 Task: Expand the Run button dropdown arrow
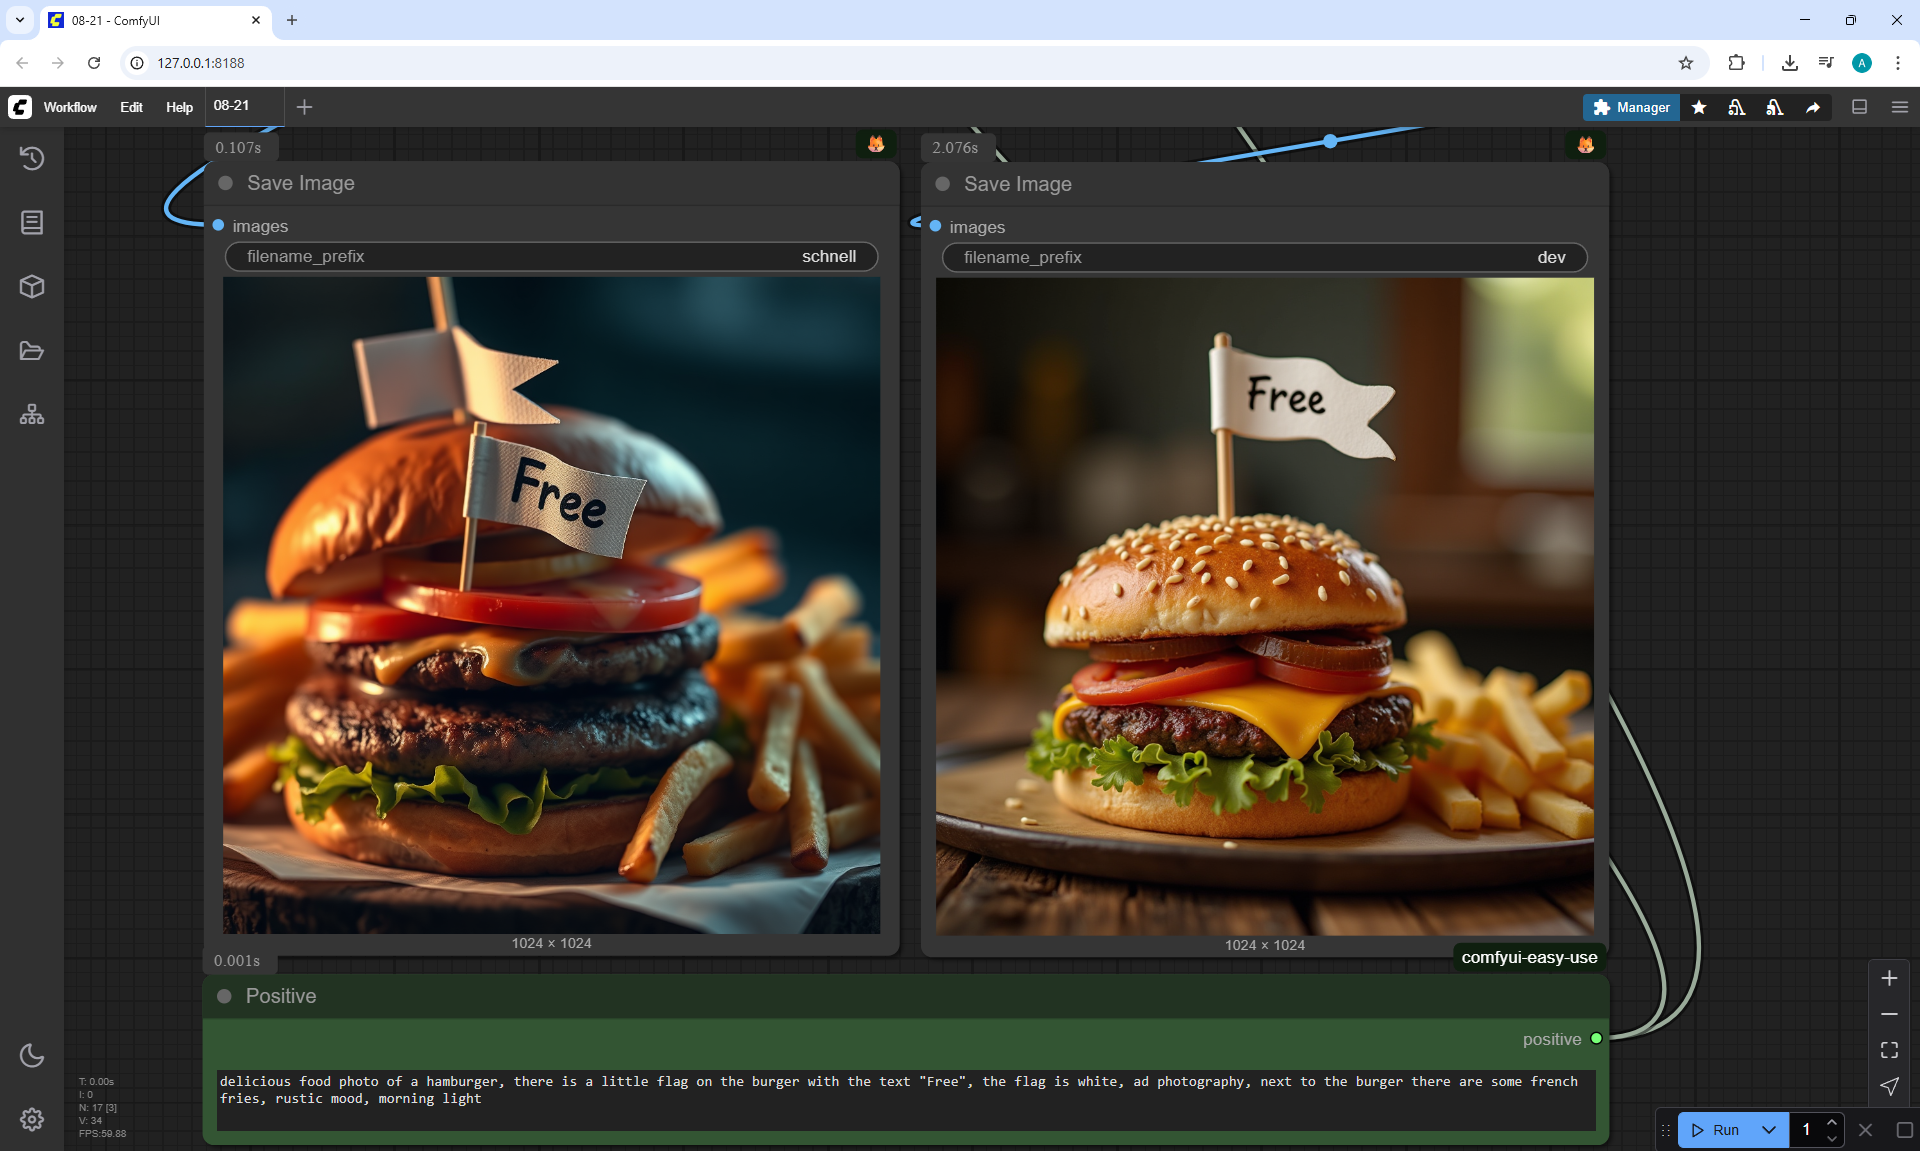click(1769, 1130)
